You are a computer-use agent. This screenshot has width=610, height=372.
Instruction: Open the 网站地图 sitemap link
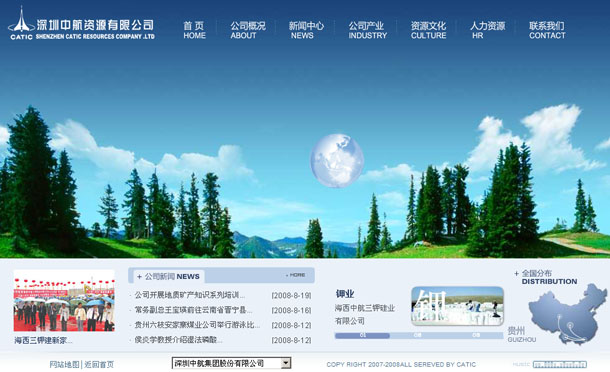pos(64,365)
